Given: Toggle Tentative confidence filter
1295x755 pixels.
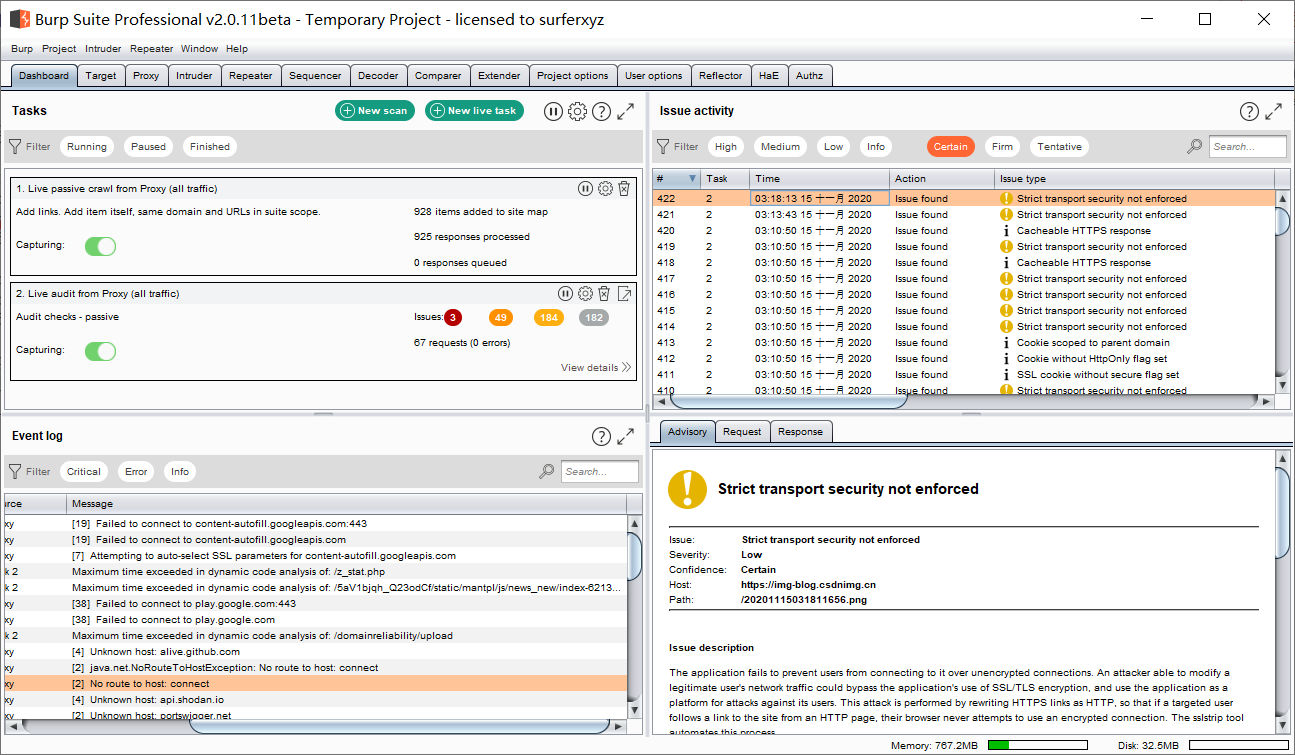Looking at the screenshot, I should (x=1059, y=147).
